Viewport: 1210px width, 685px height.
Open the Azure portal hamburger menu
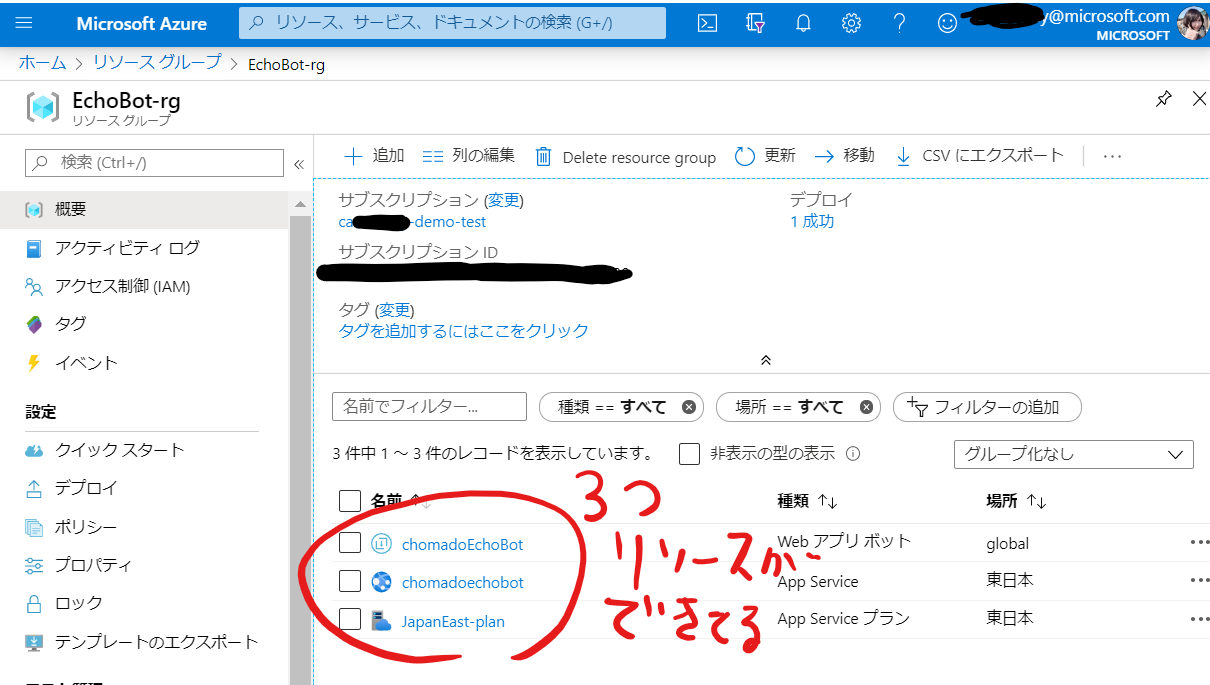[x=25, y=23]
